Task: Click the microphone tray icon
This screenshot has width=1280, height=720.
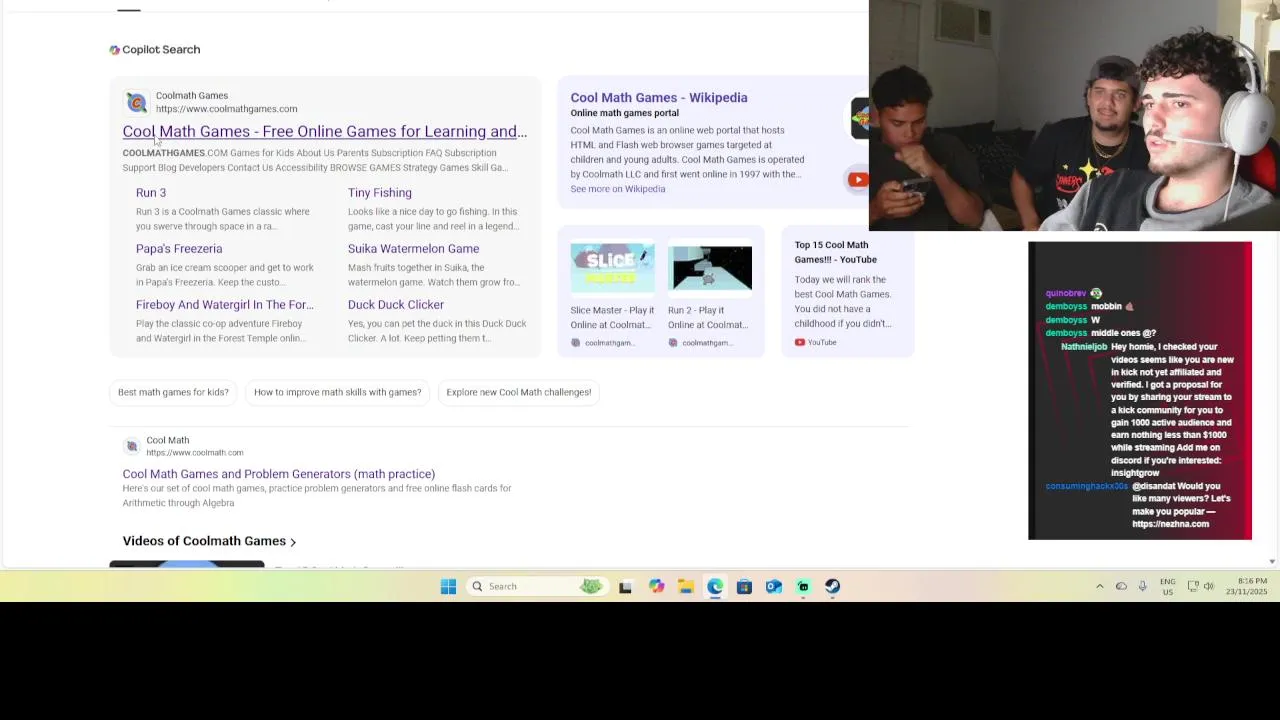Action: click(1142, 586)
